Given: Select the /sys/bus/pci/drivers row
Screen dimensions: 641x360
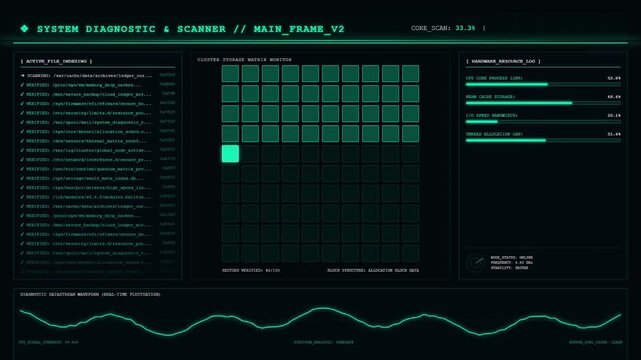Looking at the screenshot, I should tap(97, 188).
